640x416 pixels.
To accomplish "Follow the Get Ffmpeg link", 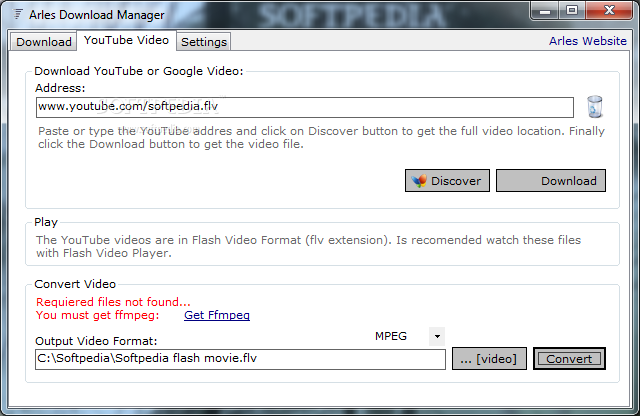I will pyautogui.click(x=217, y=315).
